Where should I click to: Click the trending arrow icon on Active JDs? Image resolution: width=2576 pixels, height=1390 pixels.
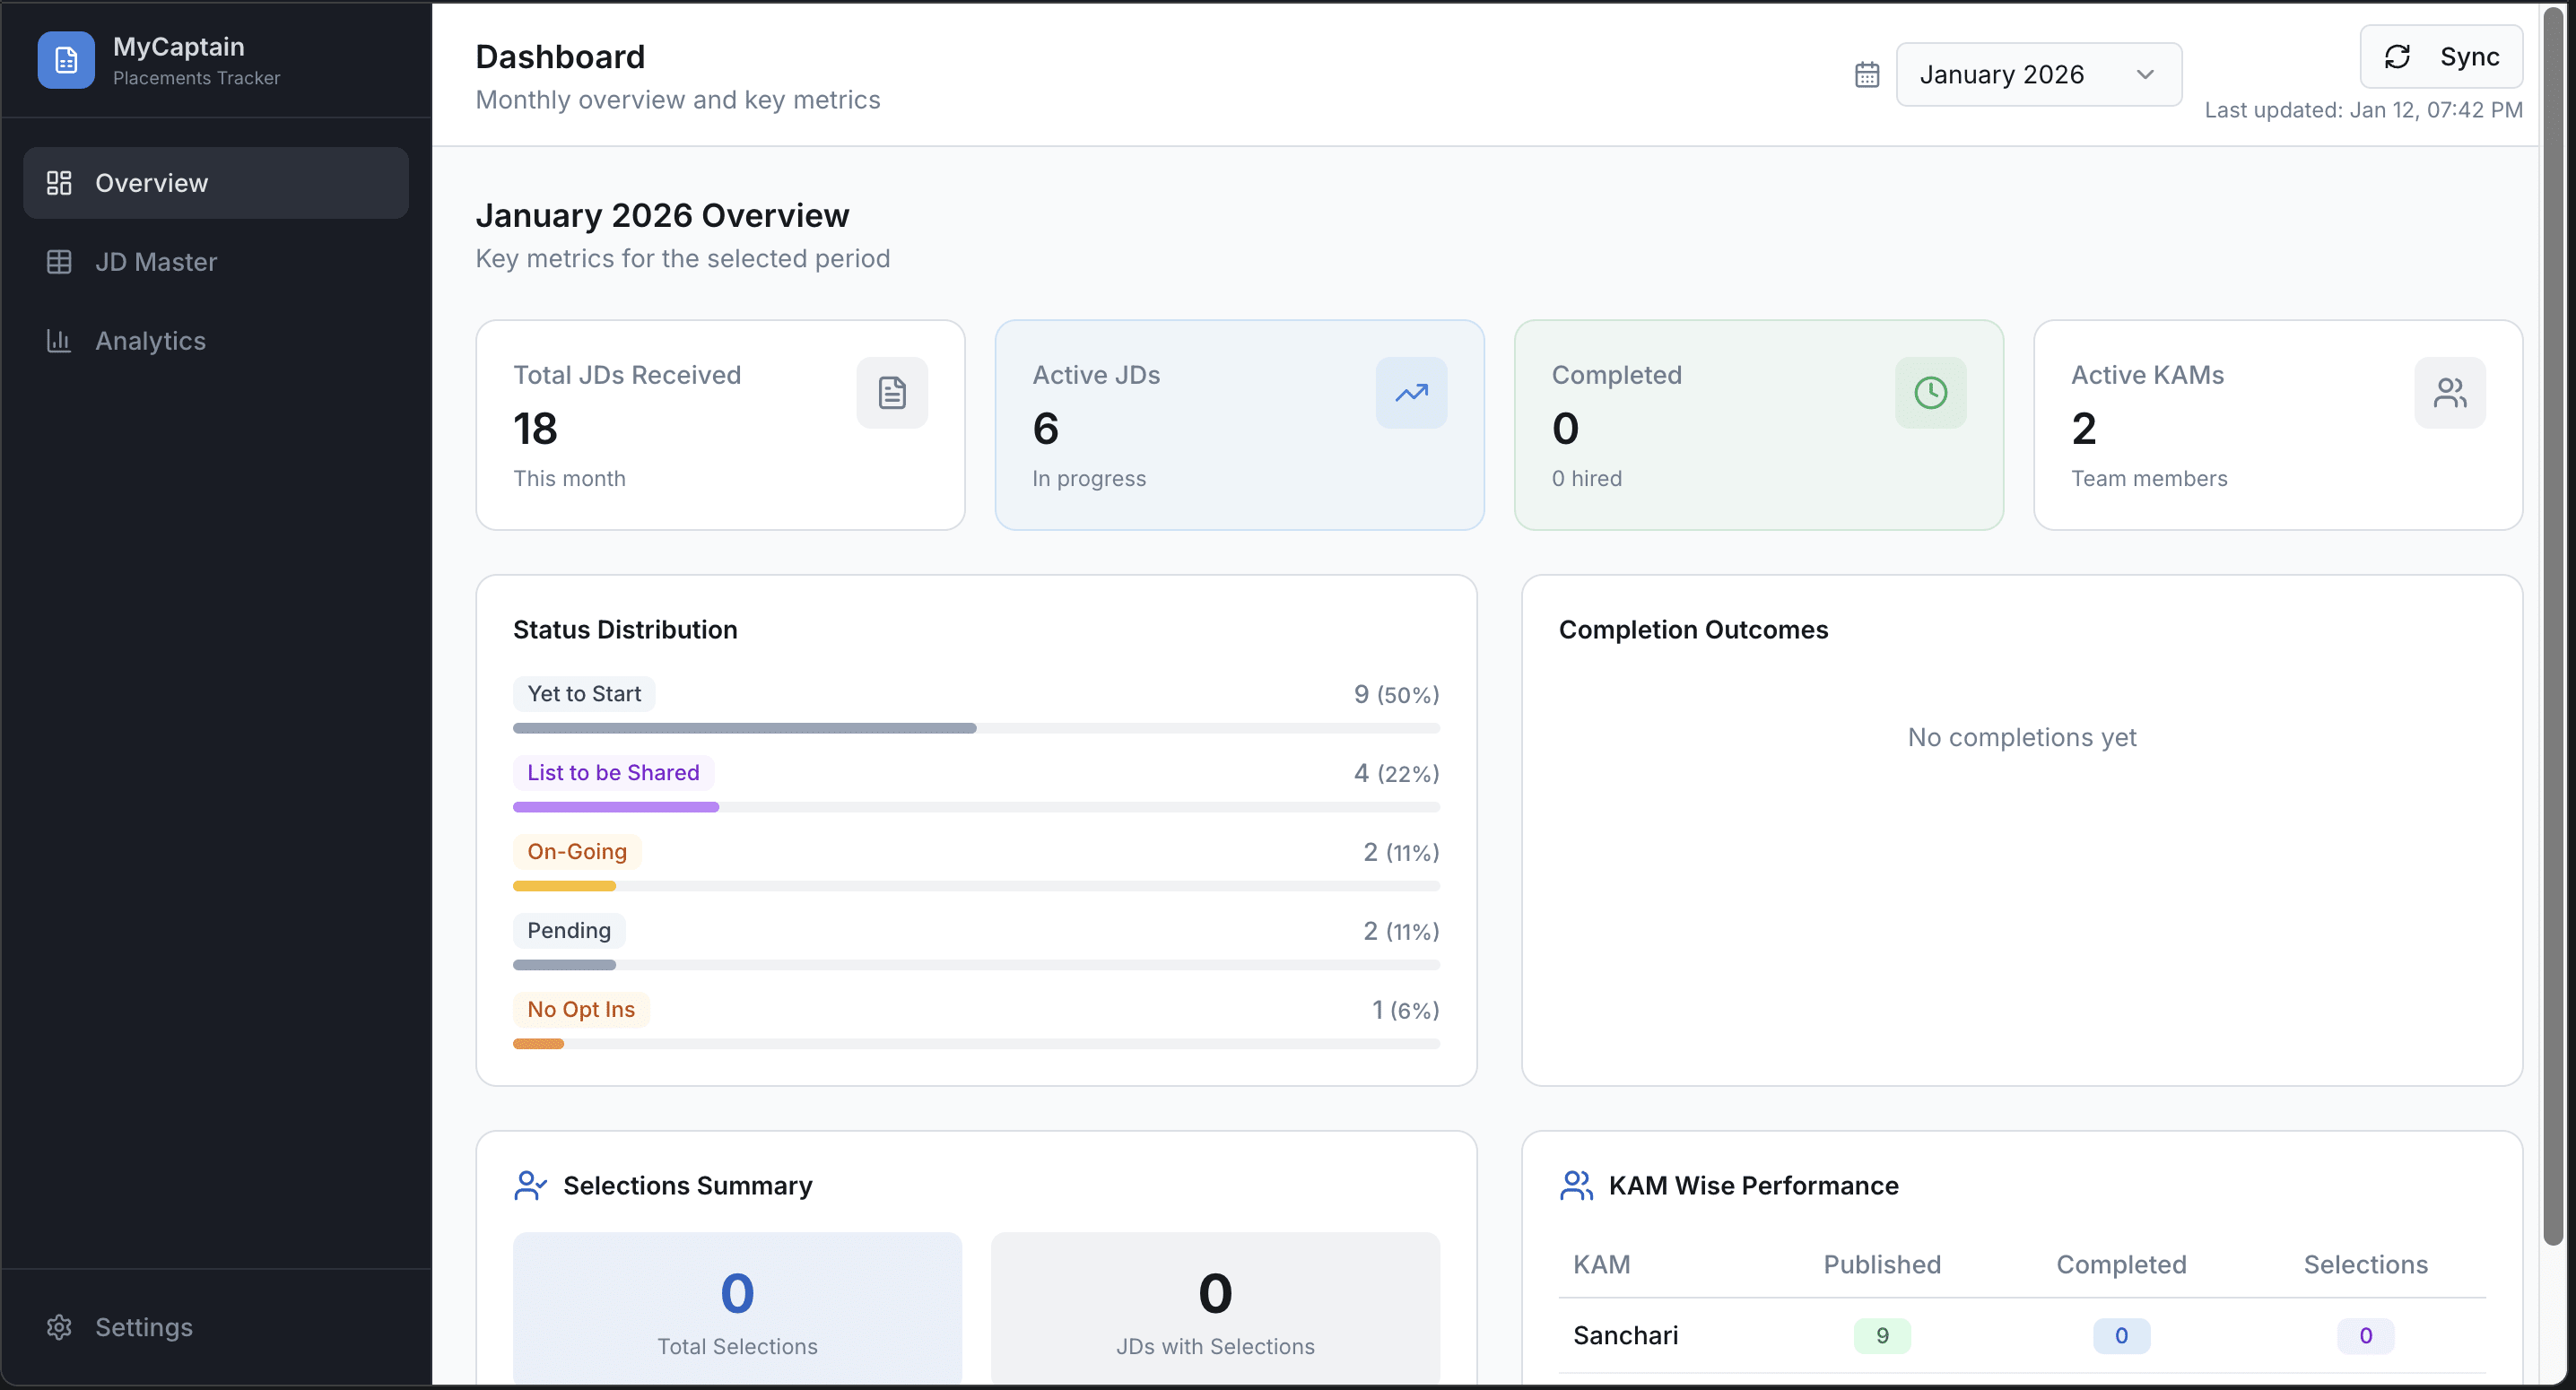click(x=1411, y=393)
